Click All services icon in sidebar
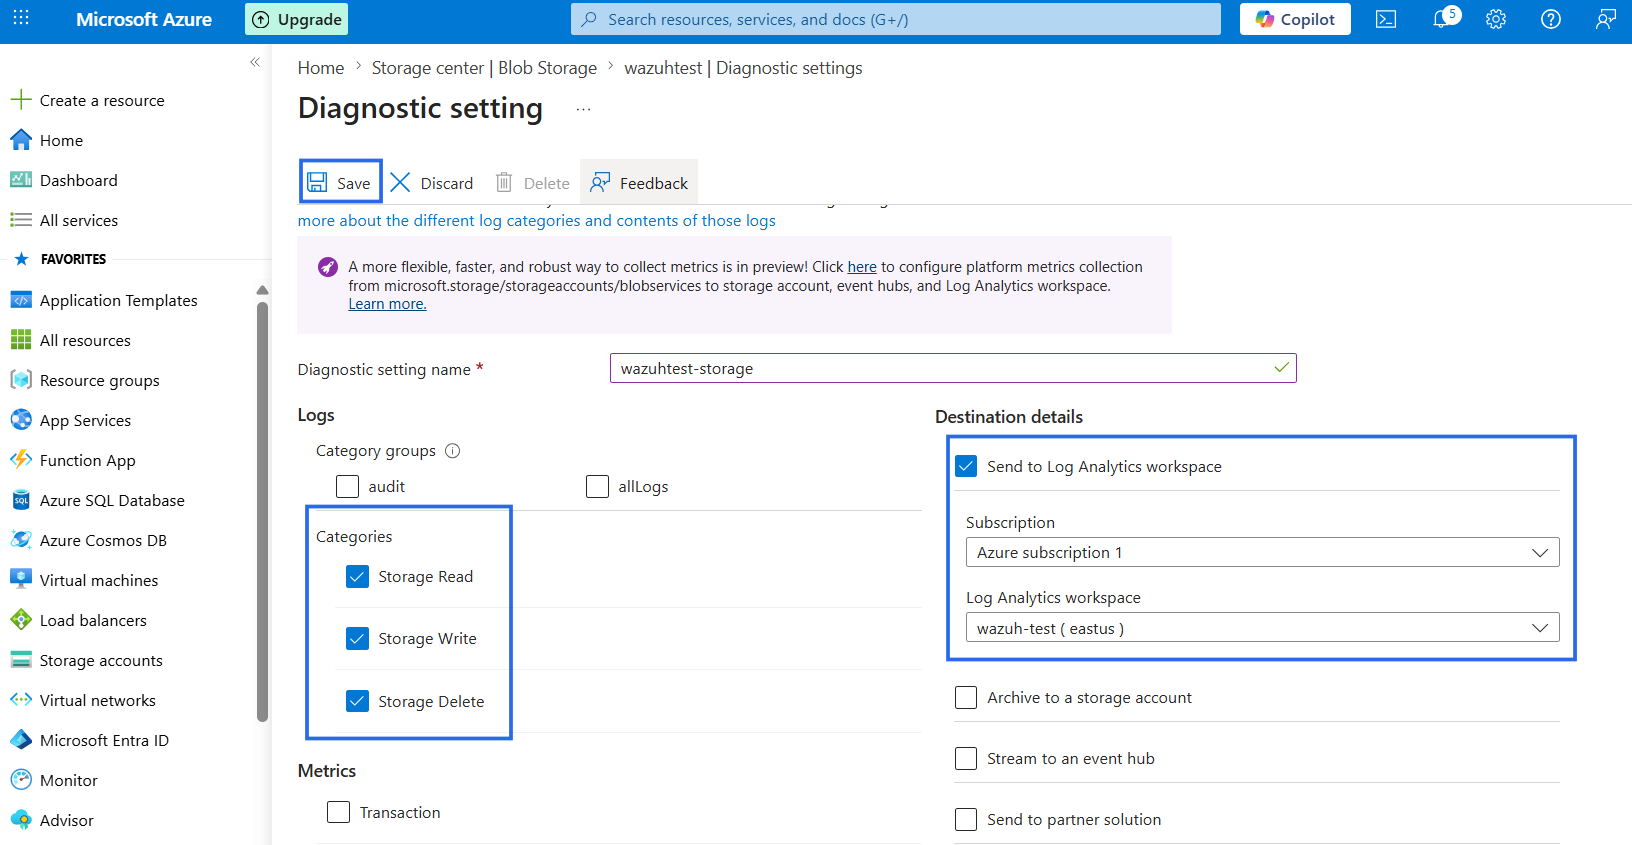1632x845 pixels. point(21,220)
